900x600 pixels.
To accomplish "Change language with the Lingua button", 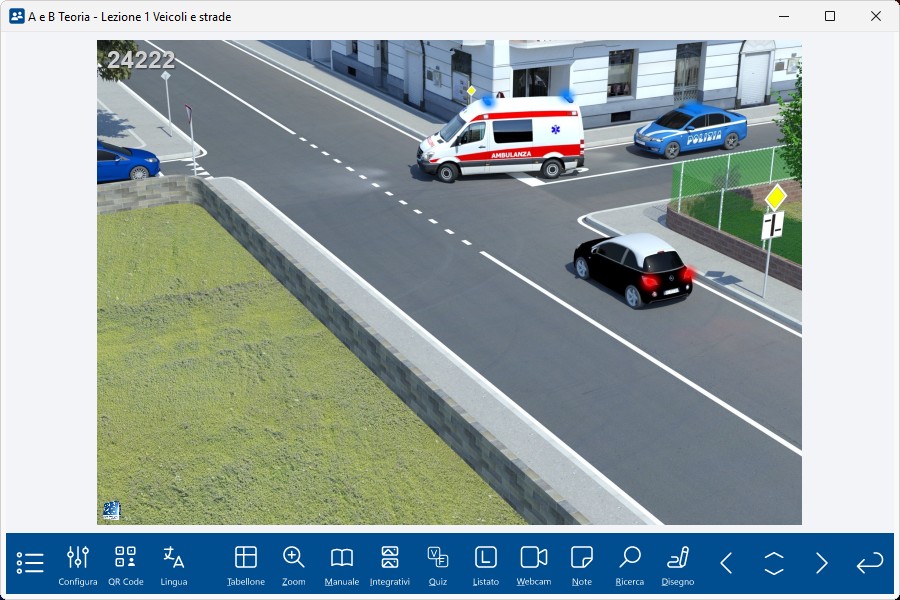I will (x=173, y=564).
